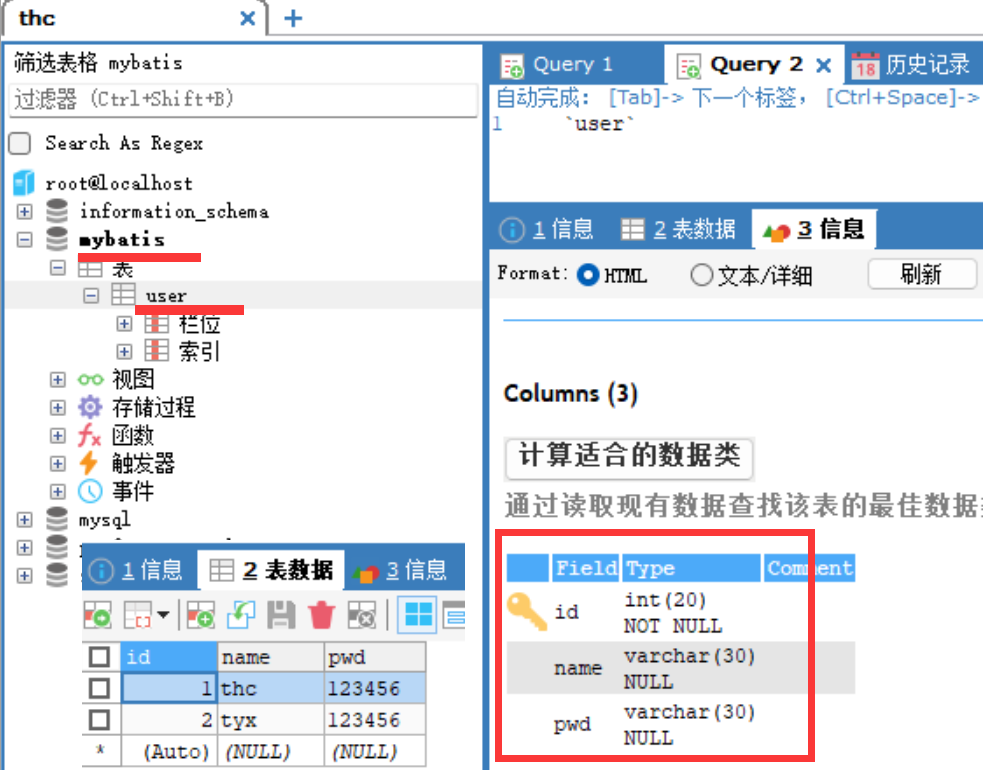Open the upper 2 表数据 result tab
Viewport: 983px width, 770px height.
click(678, 229)
